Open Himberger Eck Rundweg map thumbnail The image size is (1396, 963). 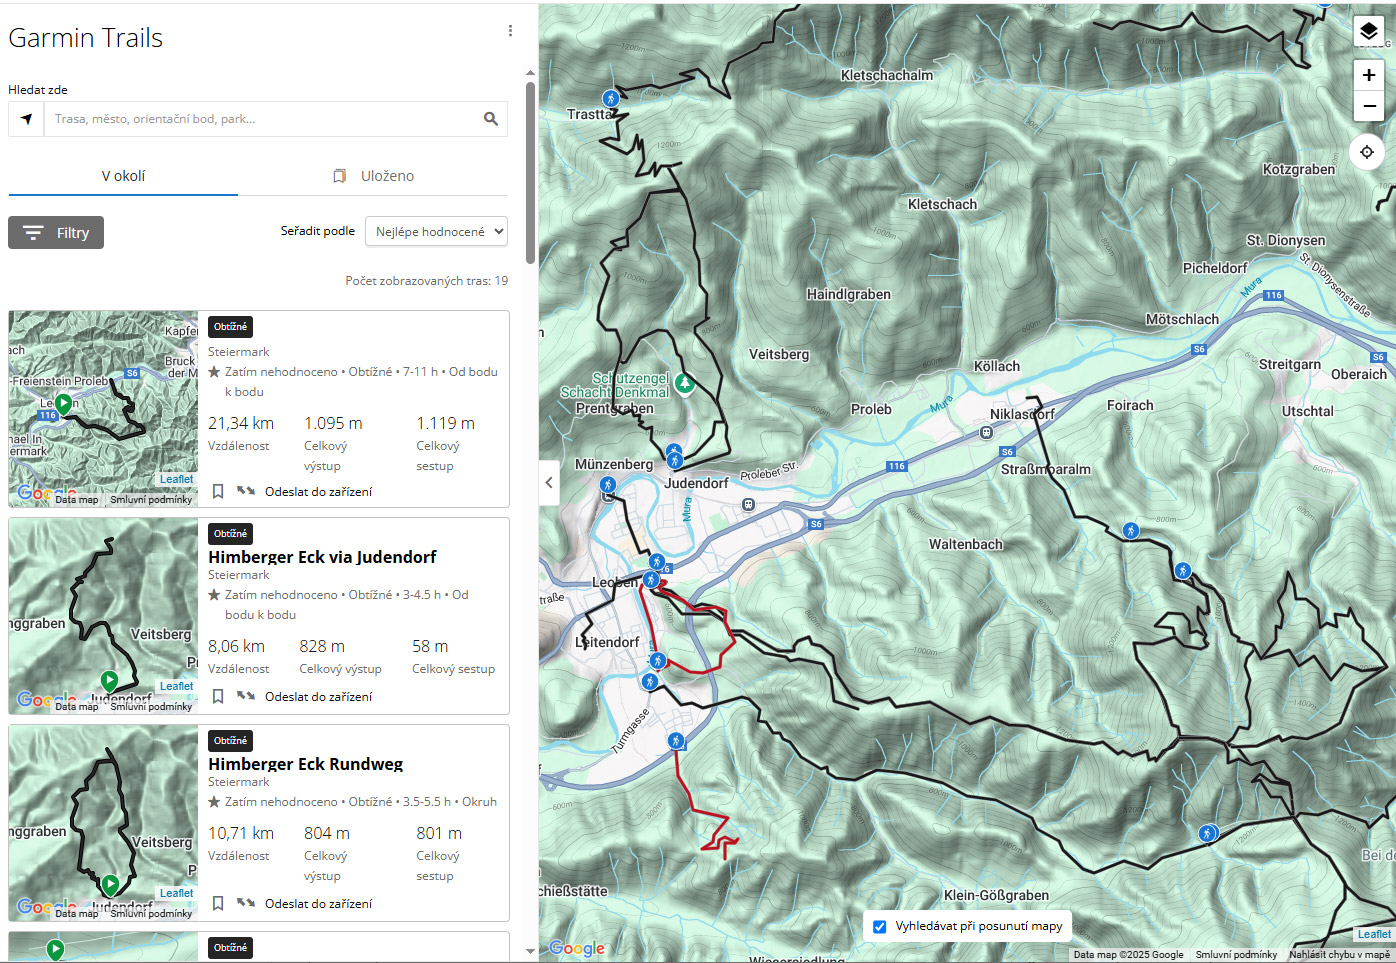[x=103, y=823]
